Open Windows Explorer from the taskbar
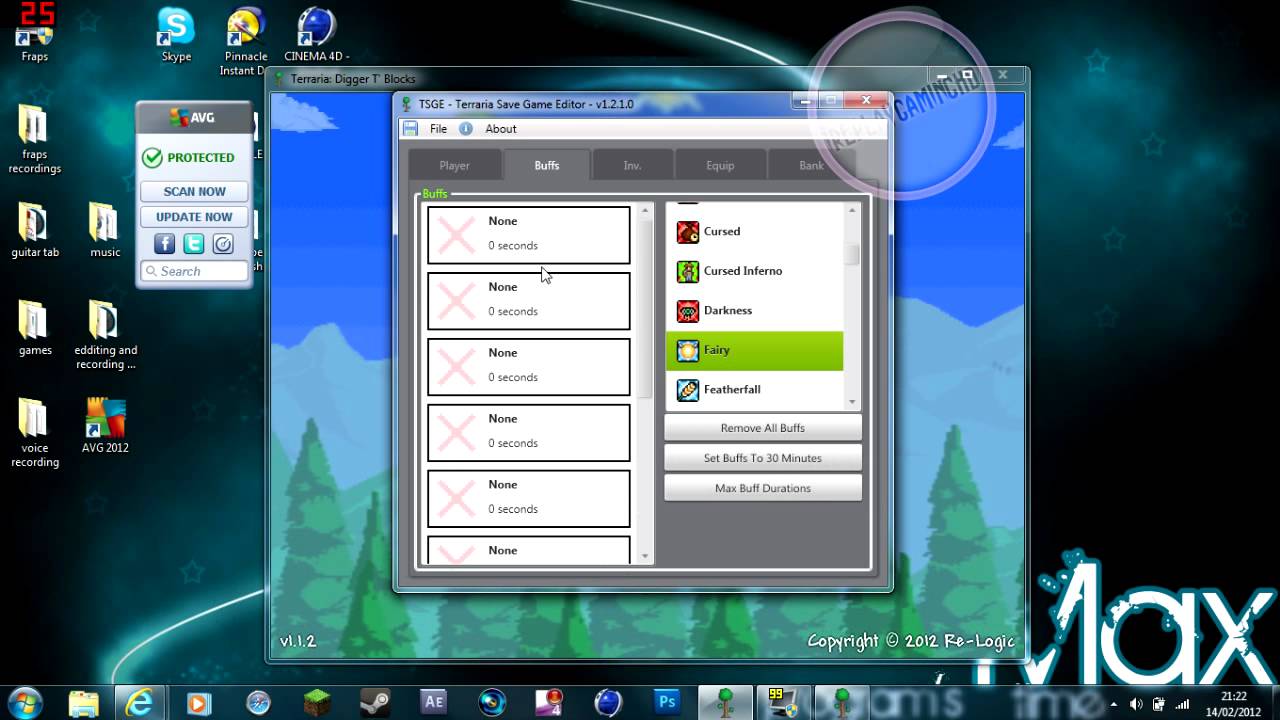Screen dimensions: 1280x720 (x=84, y=702)
